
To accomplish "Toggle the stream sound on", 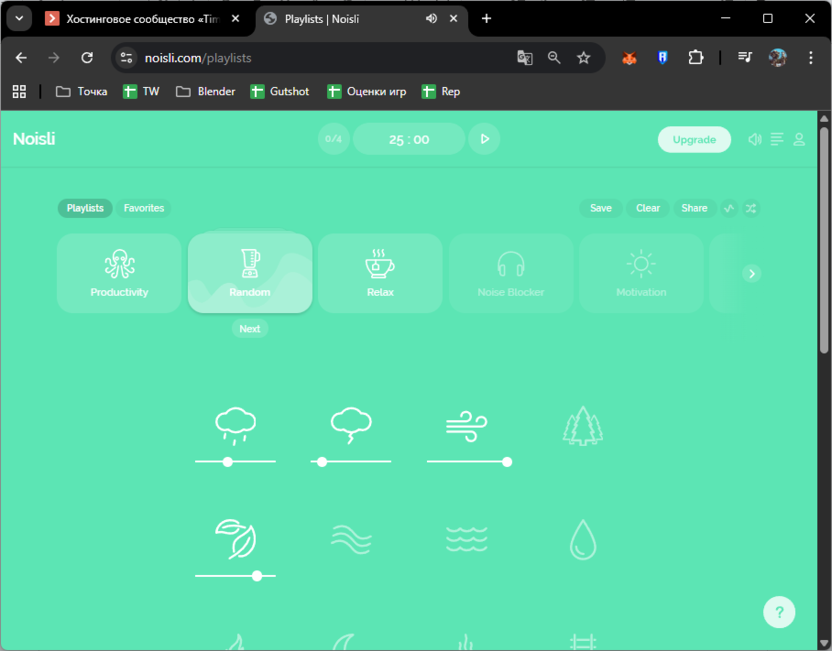I will tap(350, 539).
